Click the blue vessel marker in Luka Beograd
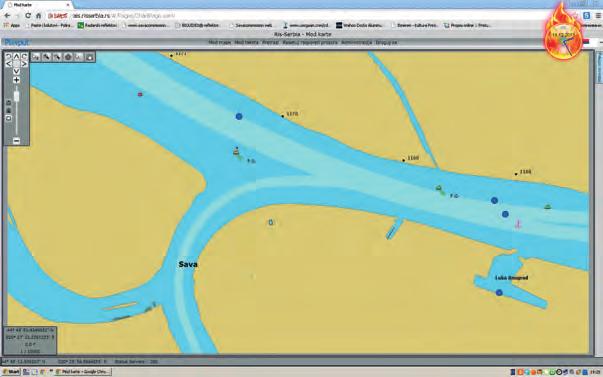Screen dimensions: 603x377 coord(499,293)
